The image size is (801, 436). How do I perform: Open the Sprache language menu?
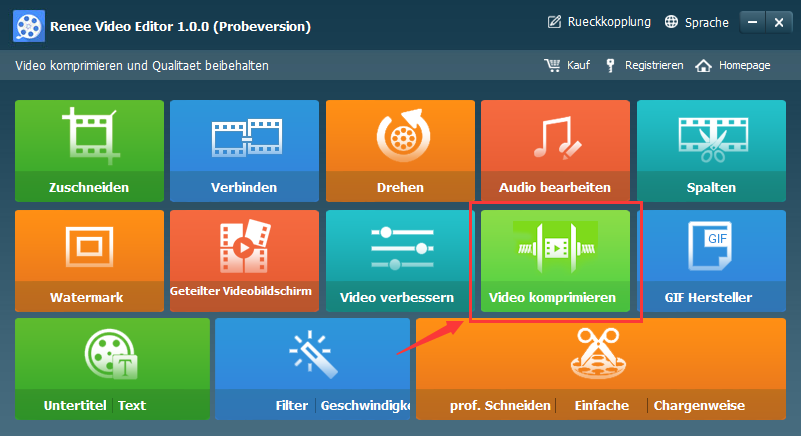click(x=706, y=22)
